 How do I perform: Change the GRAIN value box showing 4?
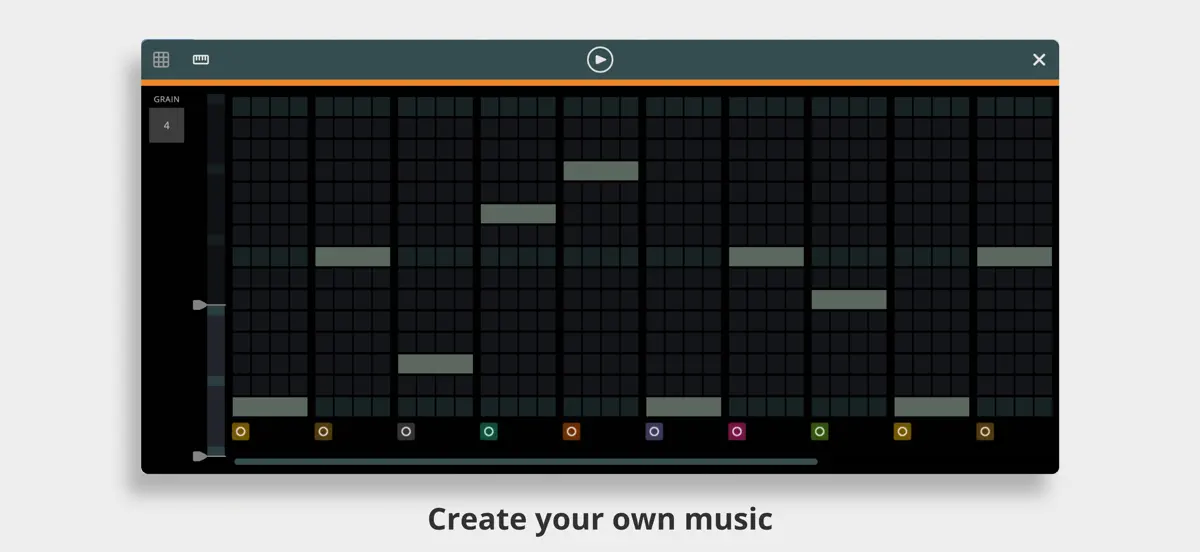tap(167, 126)
